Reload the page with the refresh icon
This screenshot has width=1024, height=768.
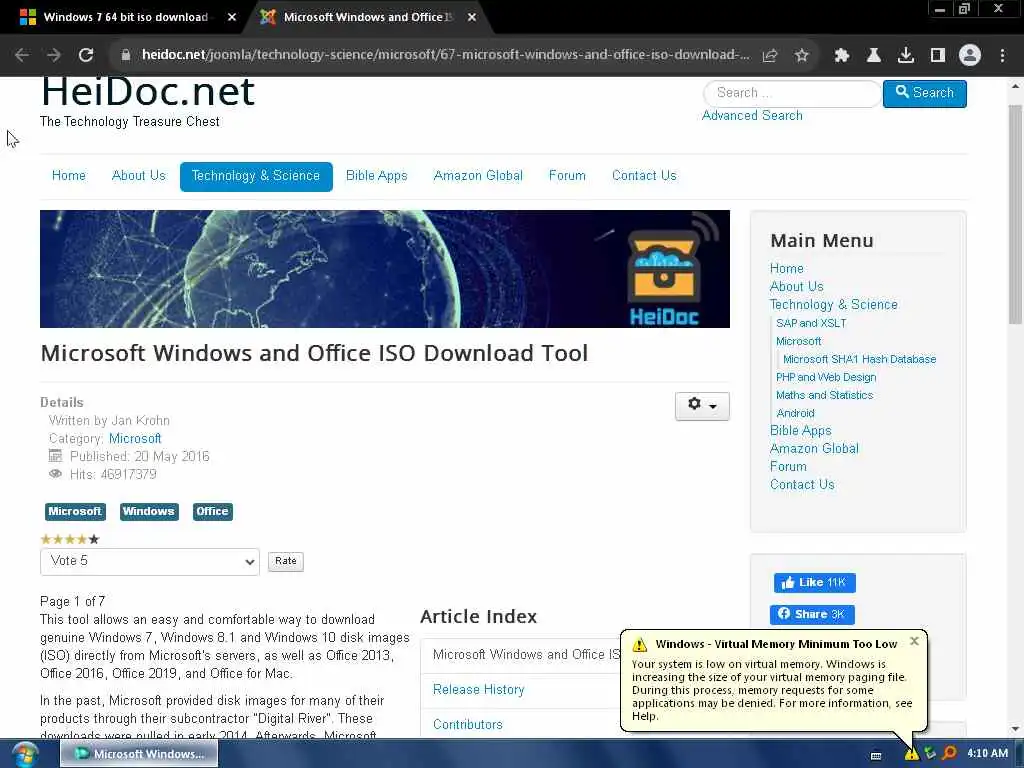[x=86, y=55]
